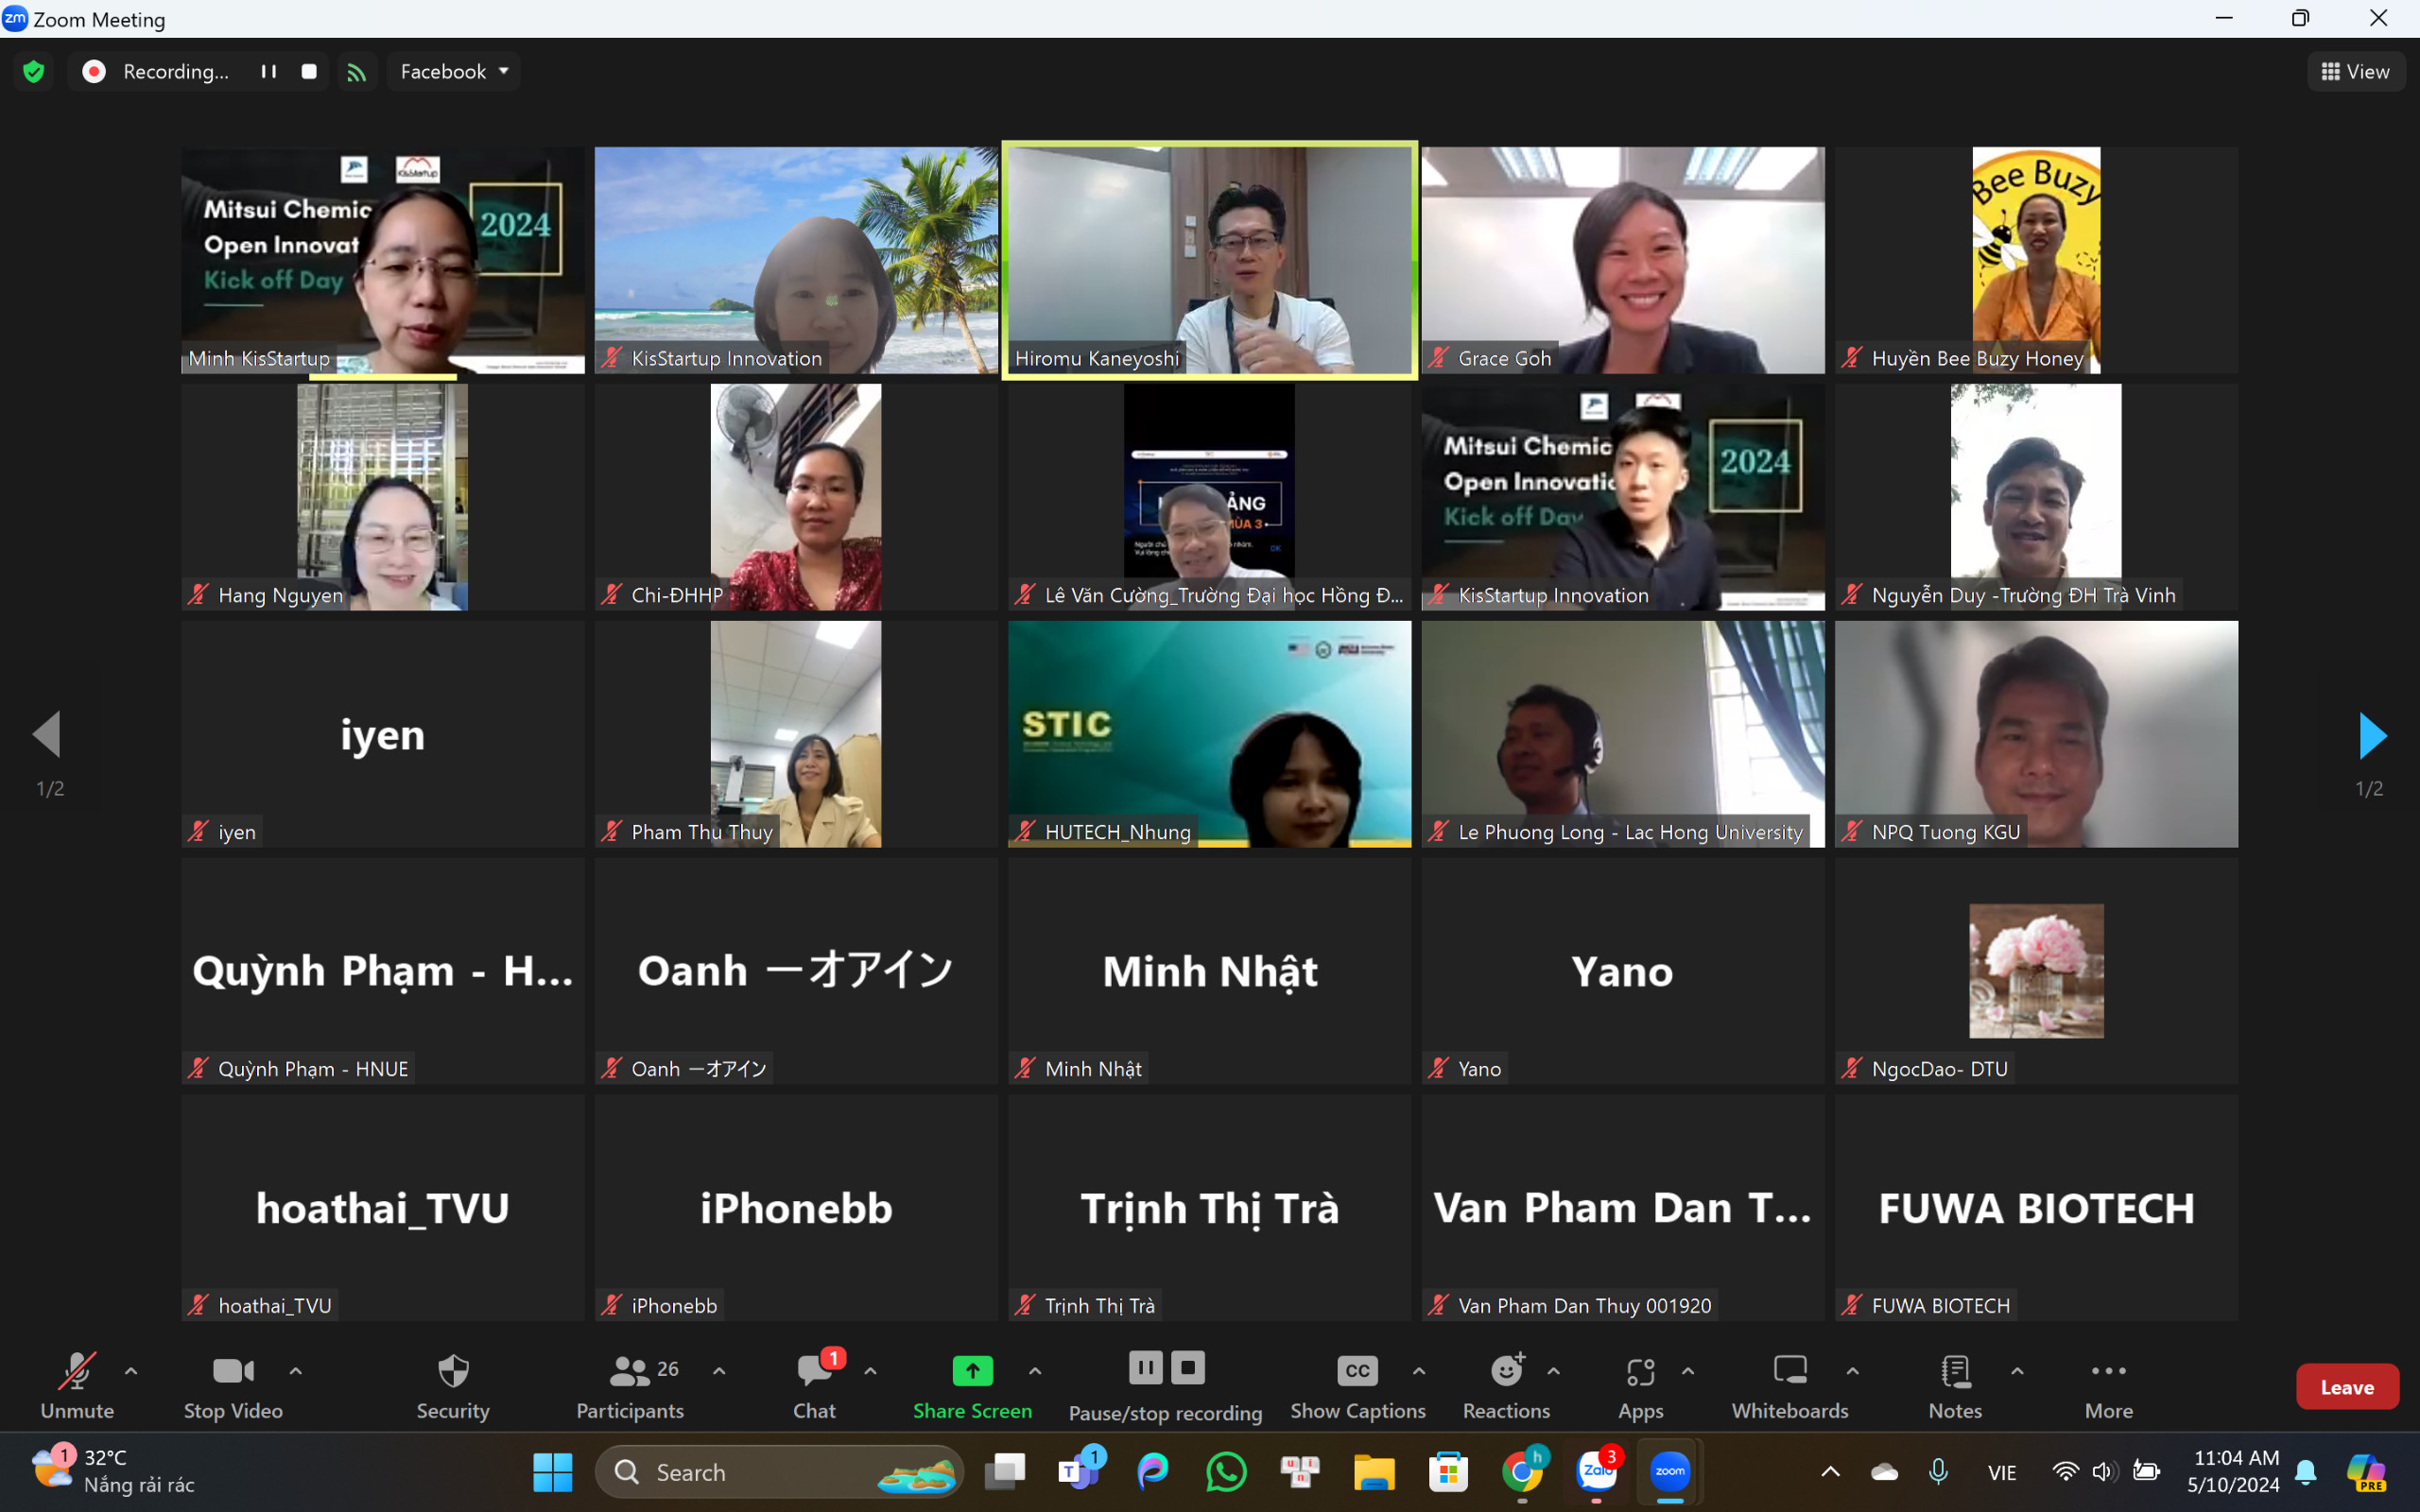This screenshot has width=2420, height=1512.
Task: Open the Security shield options
Action: pos(453,1384)
